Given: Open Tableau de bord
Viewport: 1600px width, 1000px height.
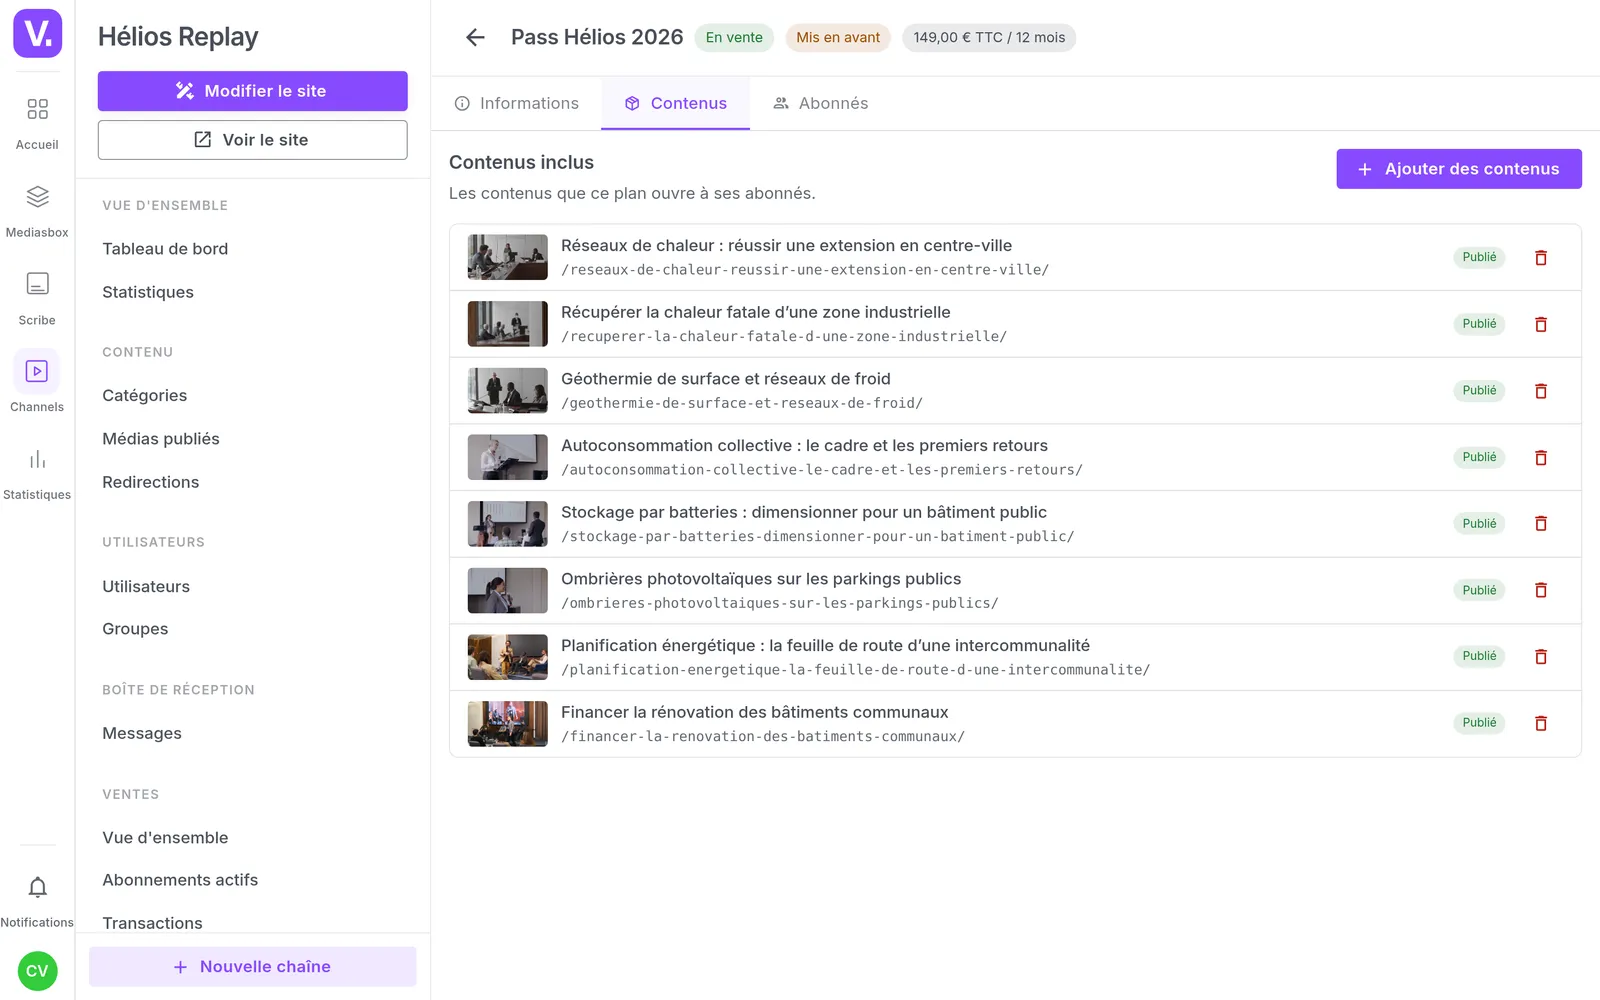Looking at the screenshot, I should (x=165, y=249).
